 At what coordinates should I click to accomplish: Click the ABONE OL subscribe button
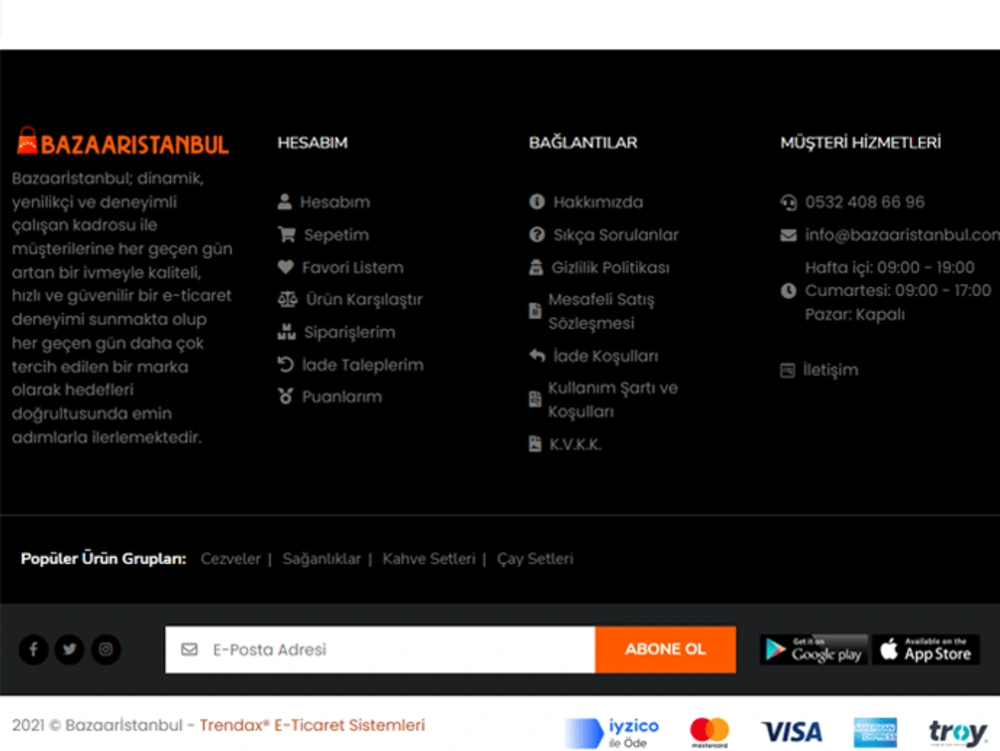click(665, 649)
